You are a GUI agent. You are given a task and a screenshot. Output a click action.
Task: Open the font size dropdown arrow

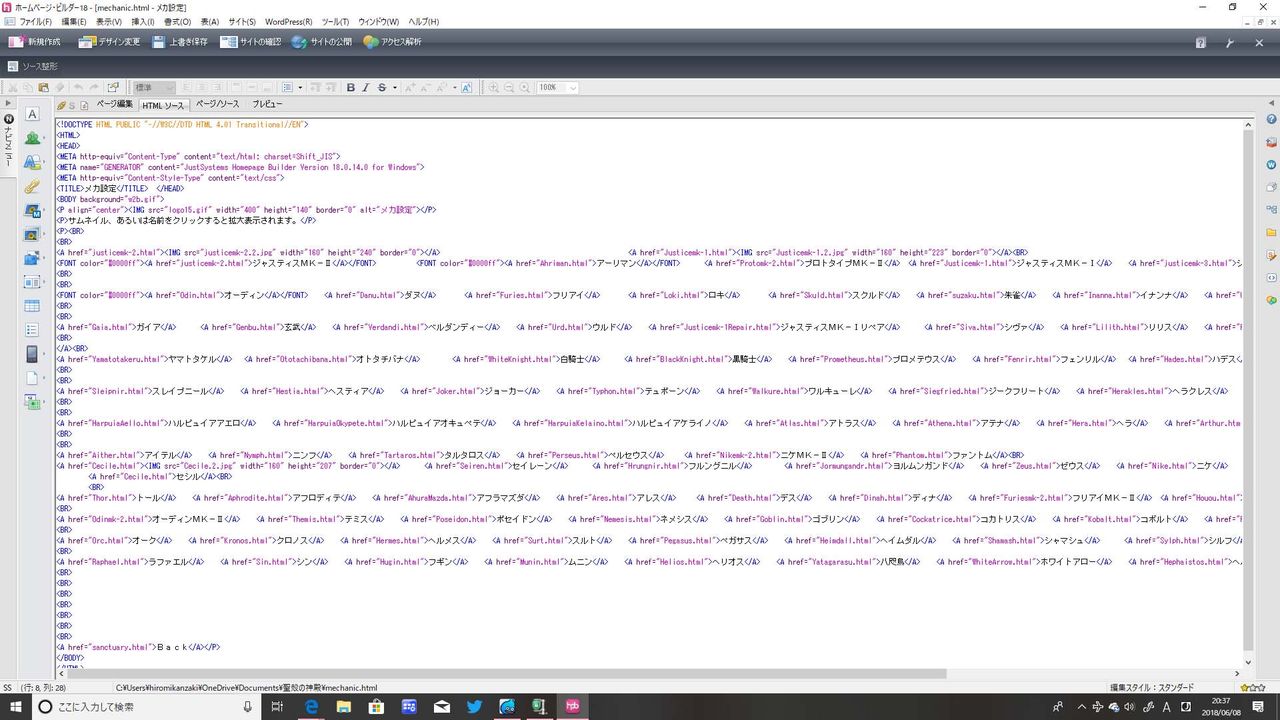(x=454, y=88)
